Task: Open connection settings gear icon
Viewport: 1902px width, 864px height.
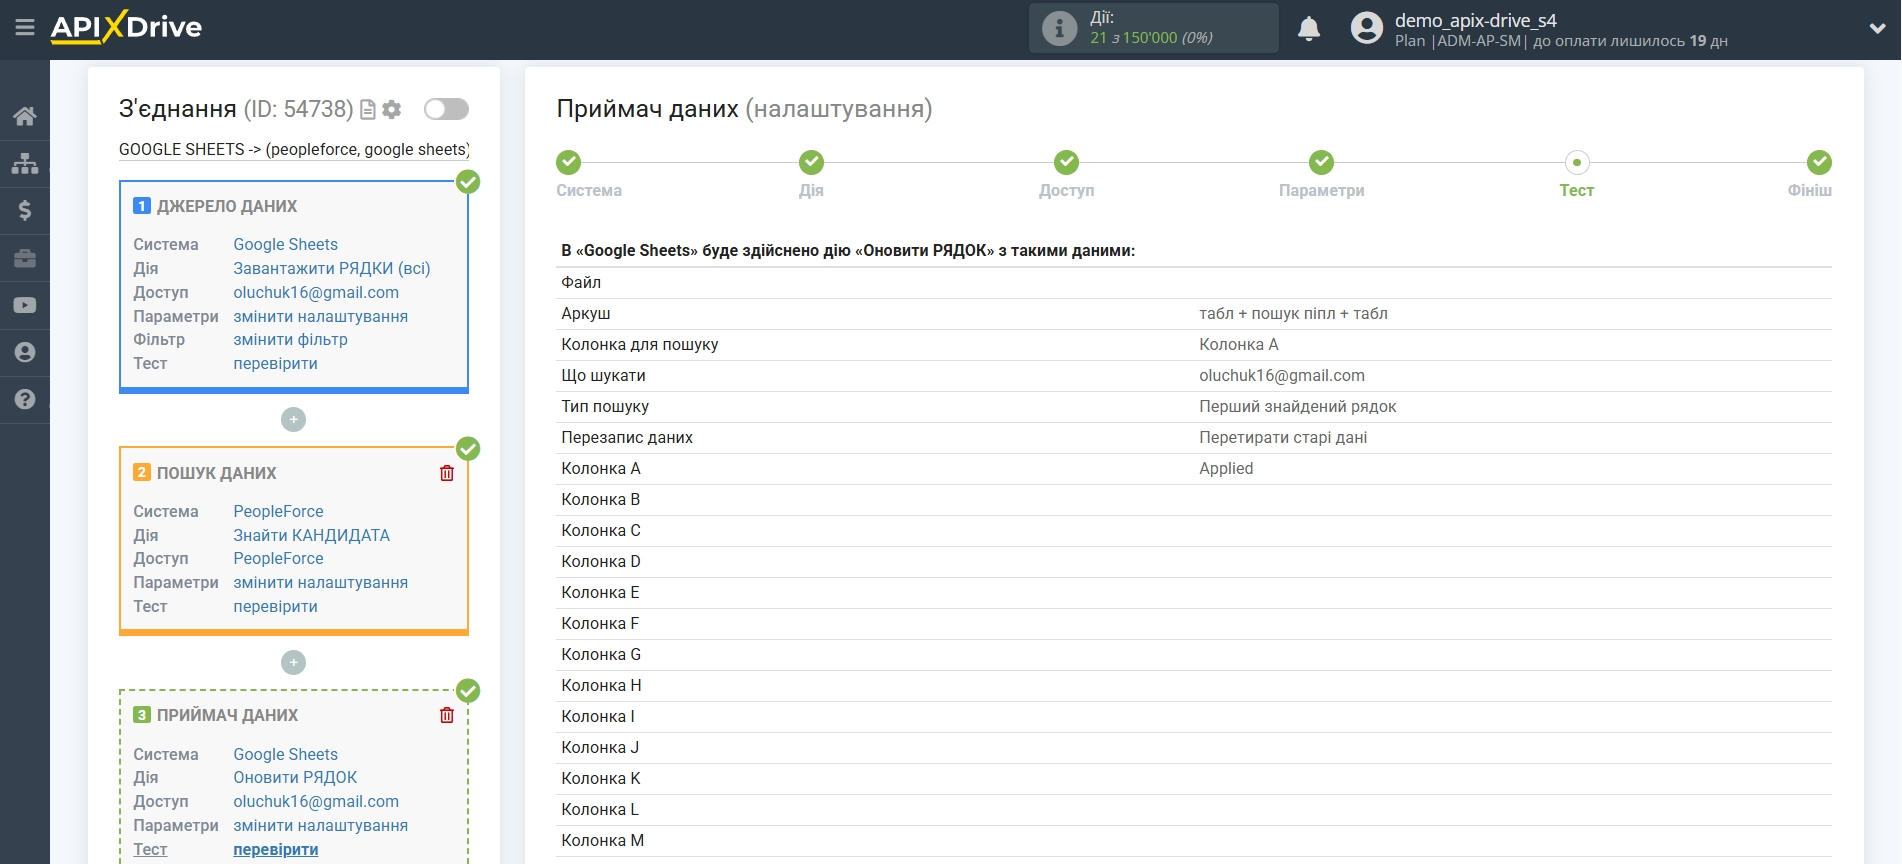Action: coord(392,110)
